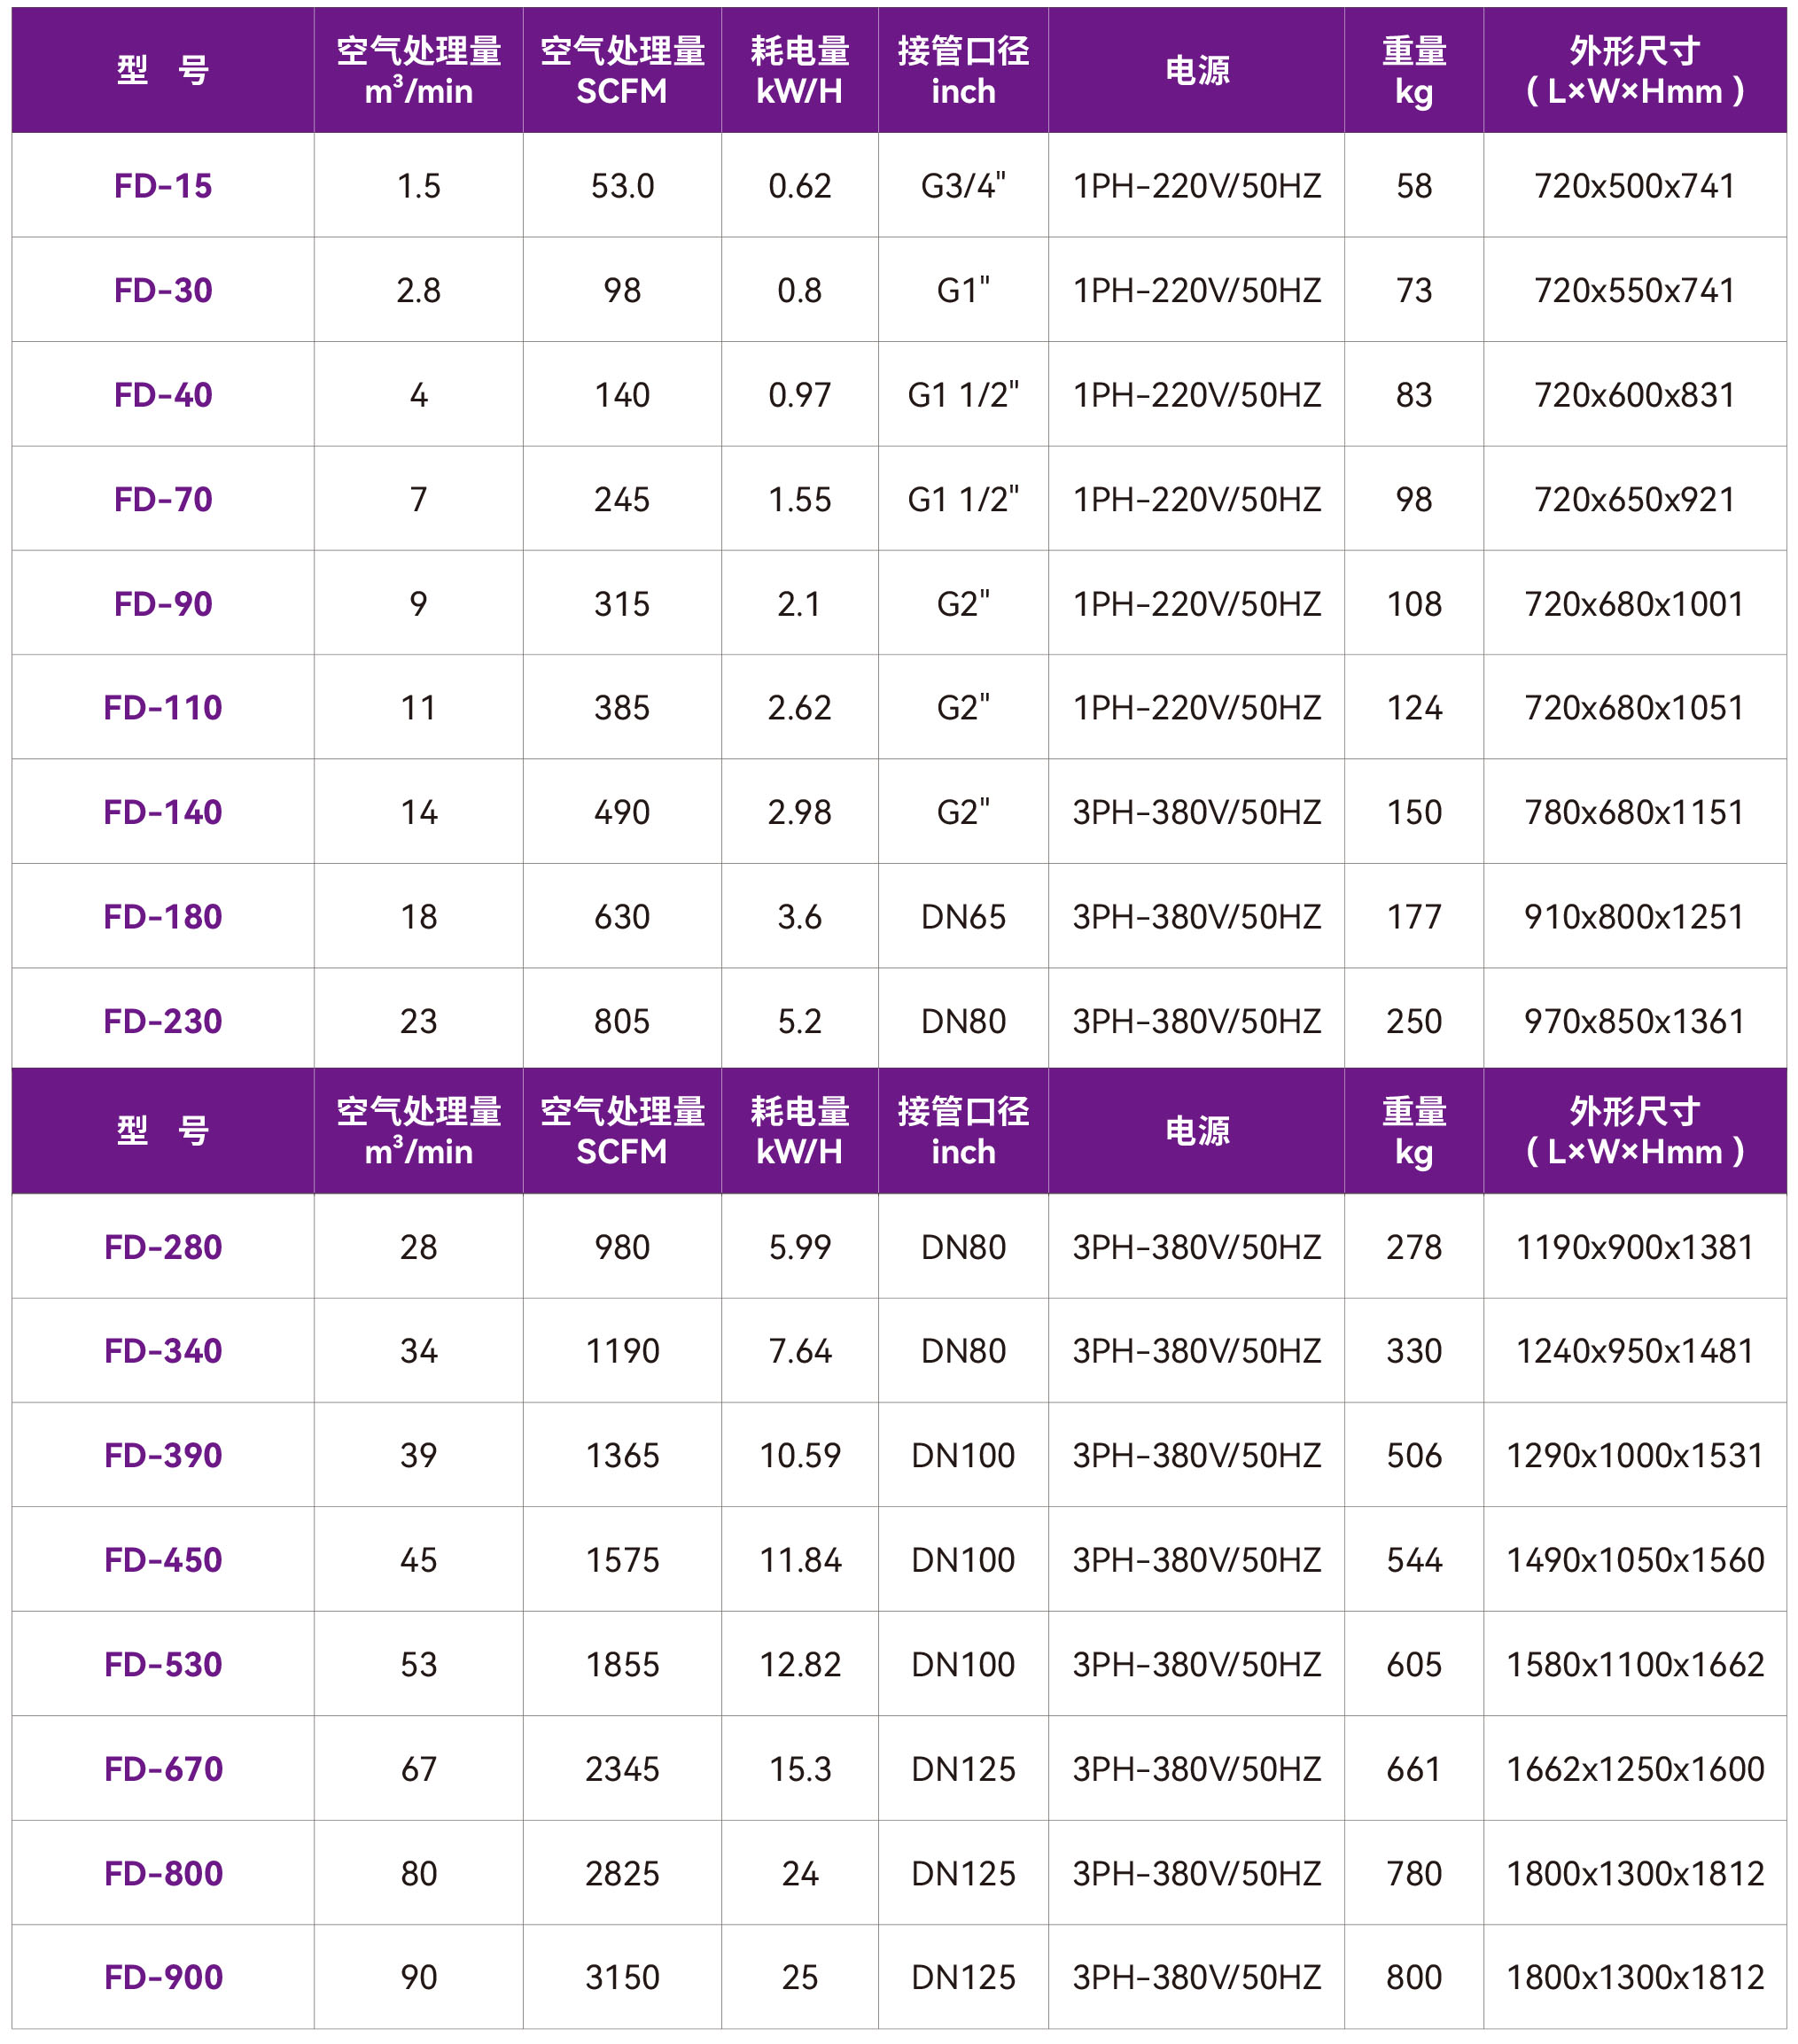Click the FD-280 model name
1798x2044 pixels.
coord(163,1246)
